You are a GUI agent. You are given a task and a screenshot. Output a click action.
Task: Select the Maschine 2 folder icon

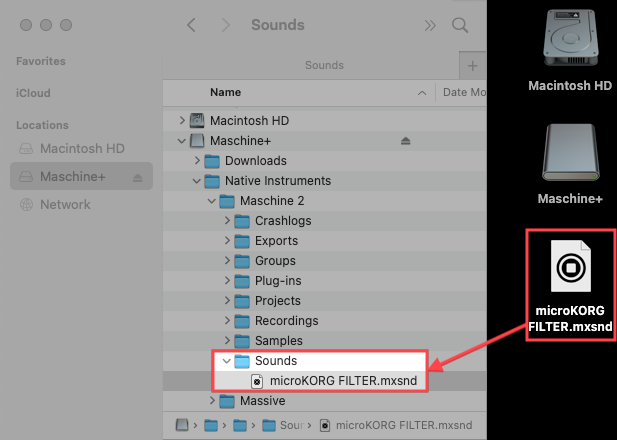coord(227,201)
